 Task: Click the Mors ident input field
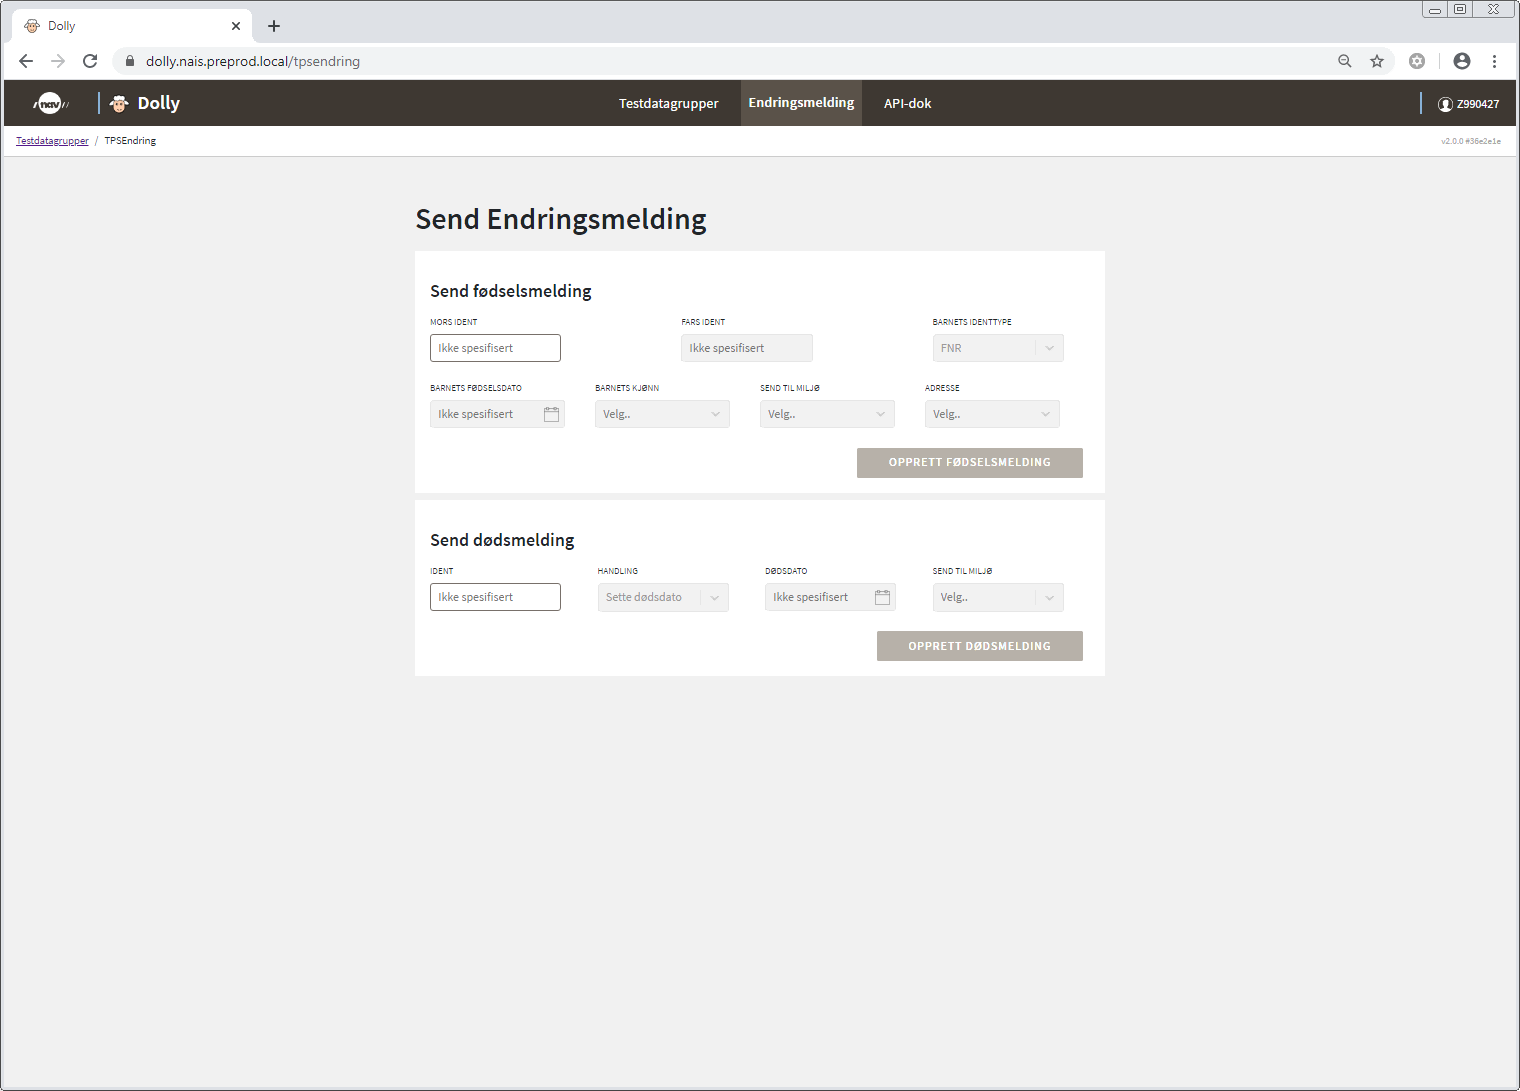coord(494,347)
